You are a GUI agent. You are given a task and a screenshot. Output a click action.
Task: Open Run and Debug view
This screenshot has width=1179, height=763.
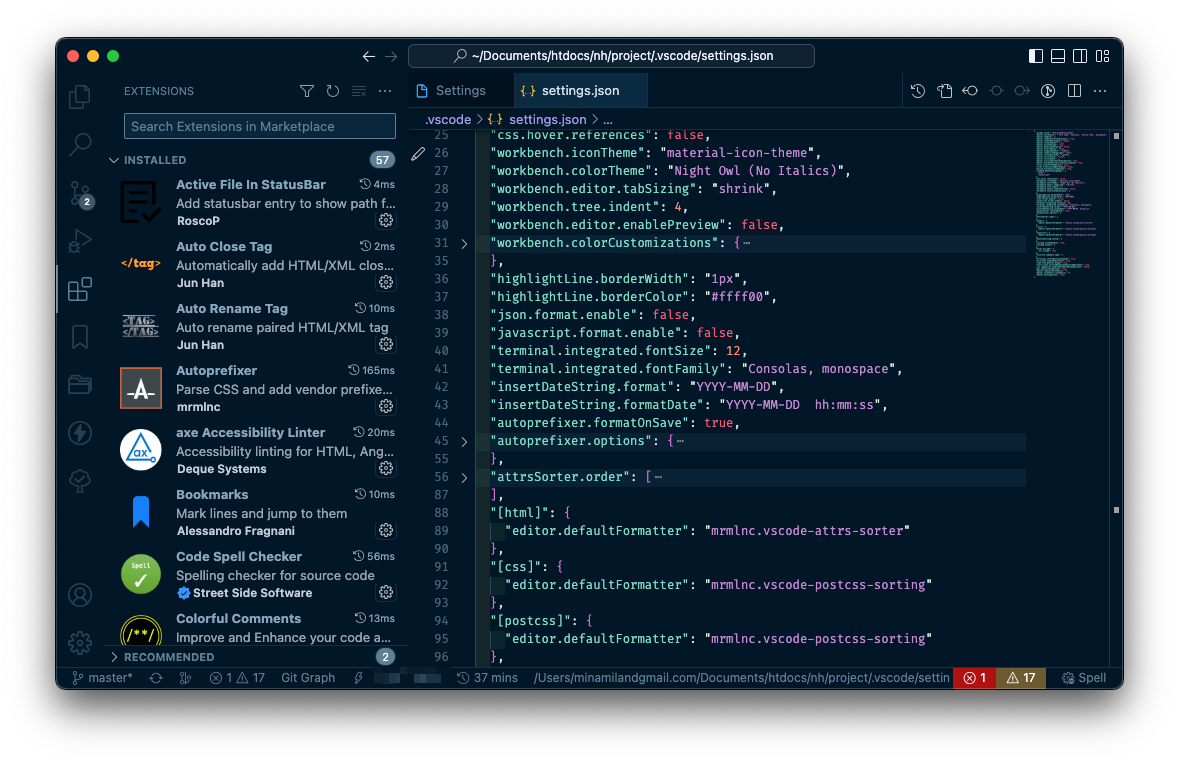(x=80, y=241)
